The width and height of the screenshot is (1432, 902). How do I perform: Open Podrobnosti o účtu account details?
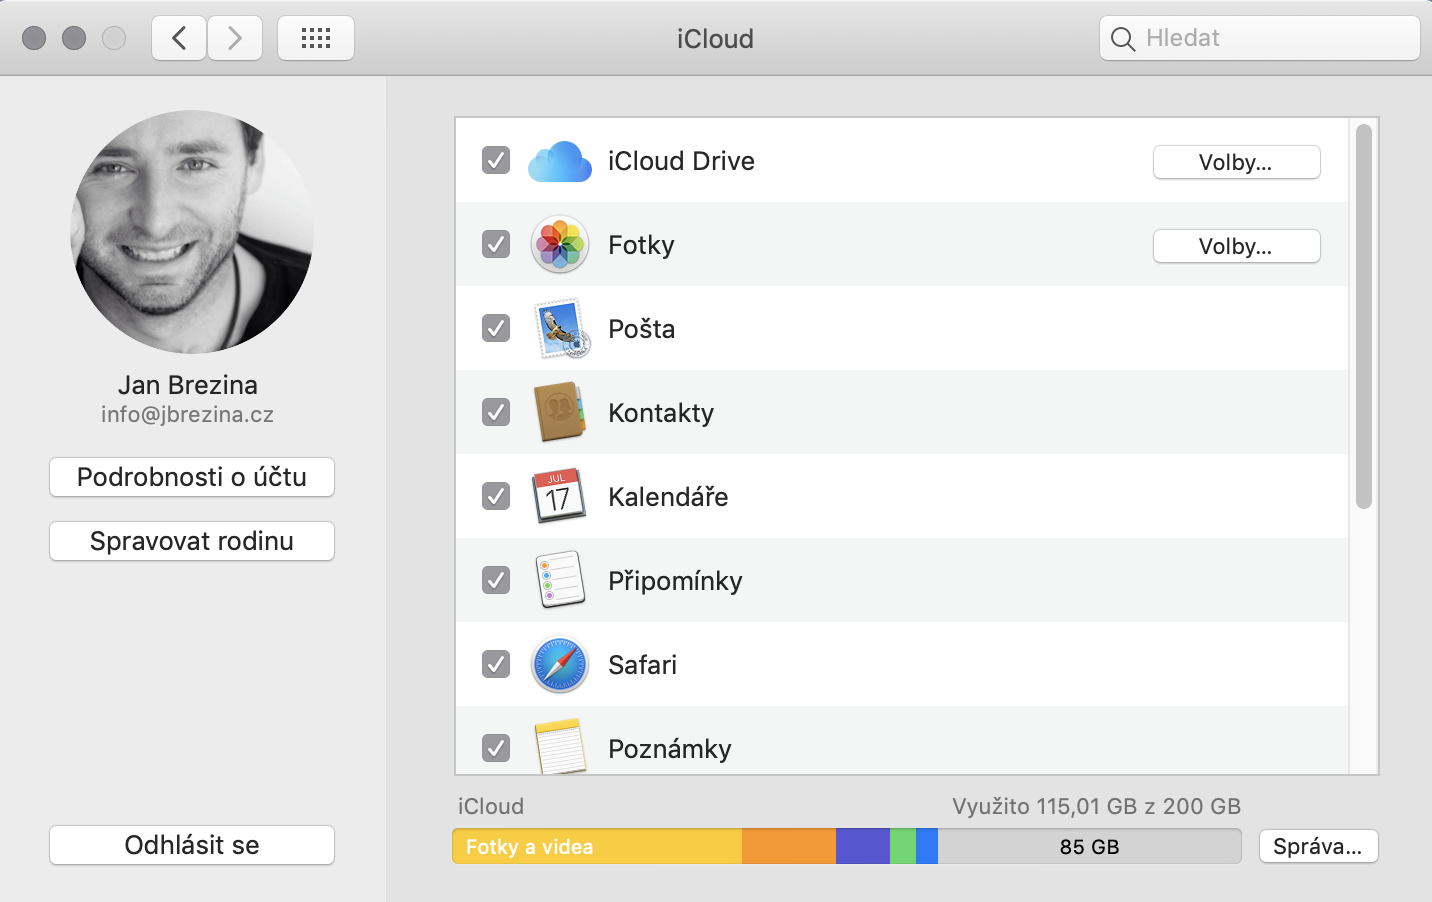192,477
